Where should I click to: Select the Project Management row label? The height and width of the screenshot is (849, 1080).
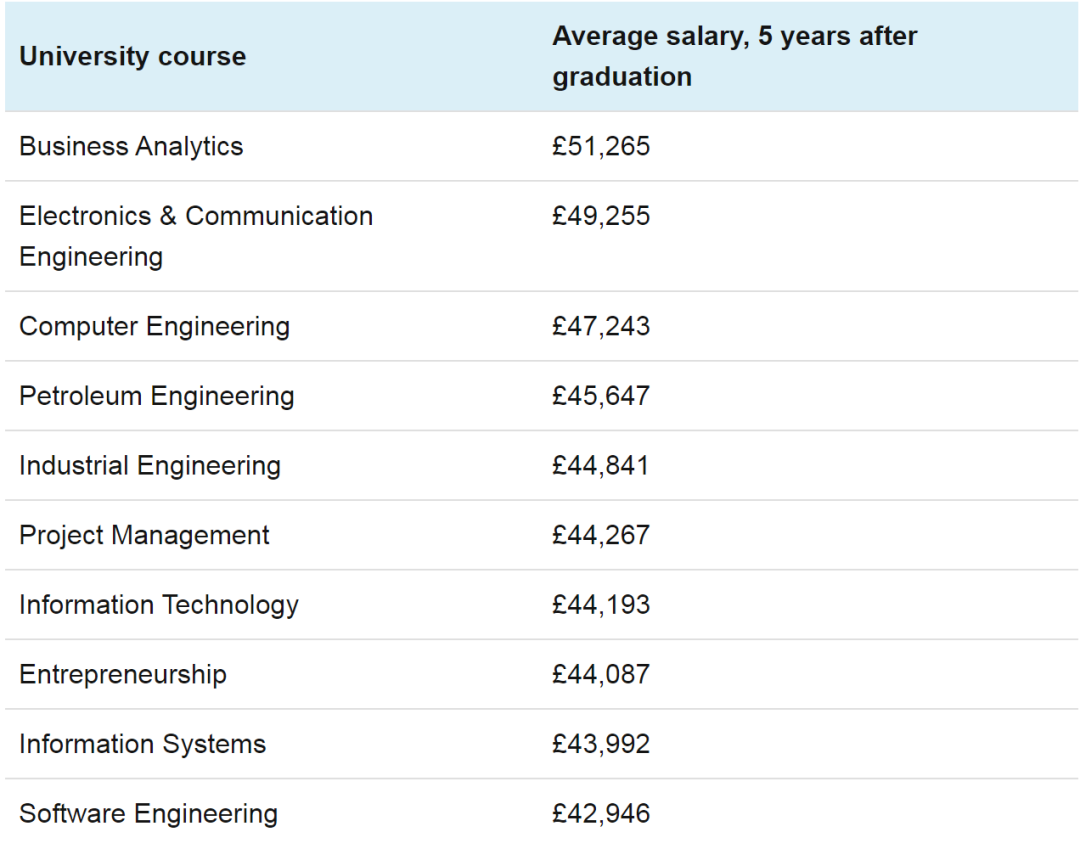[x=144, y=535]
